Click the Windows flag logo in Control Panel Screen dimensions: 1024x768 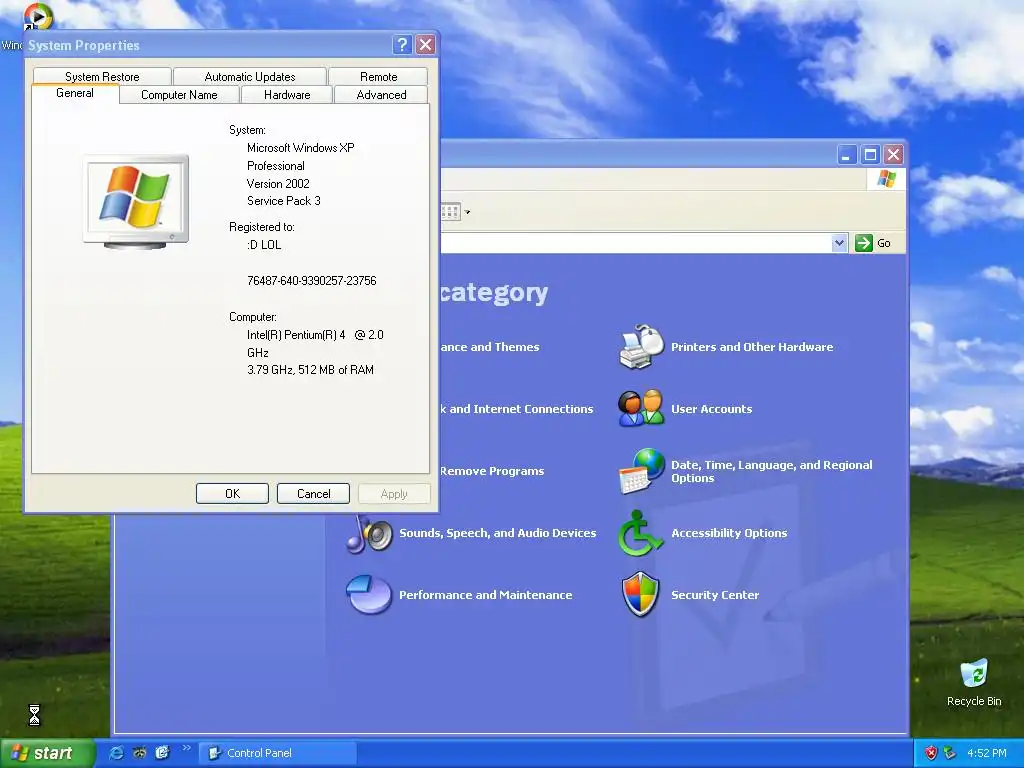886,179
